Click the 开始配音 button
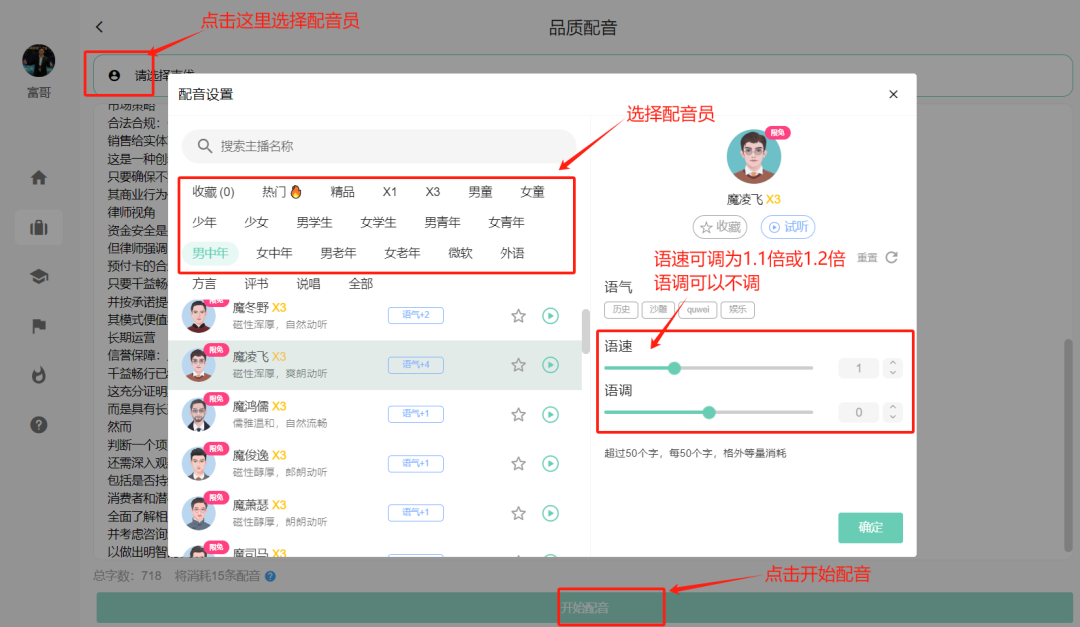1080x627 pixels. tap(585, 608)
